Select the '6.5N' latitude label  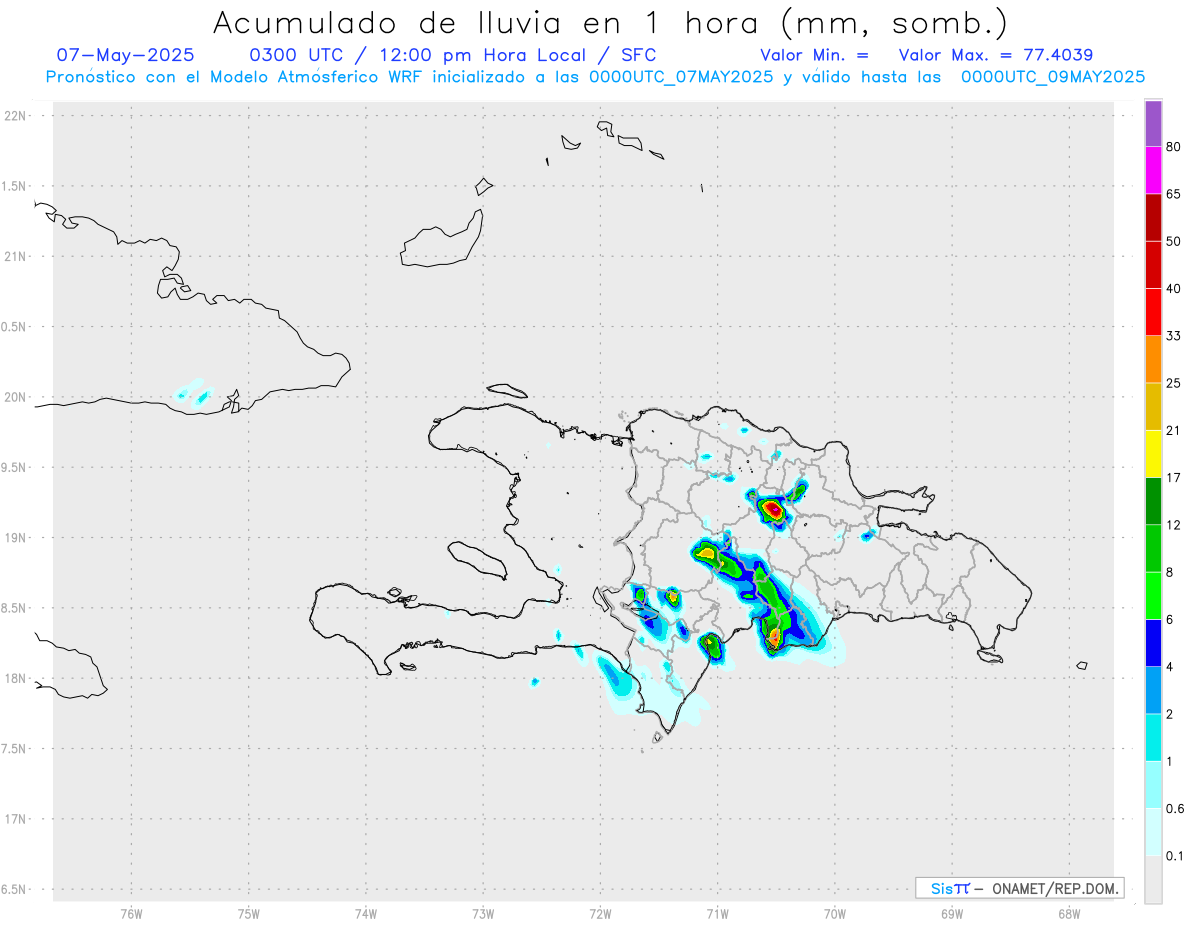point(15,890)
